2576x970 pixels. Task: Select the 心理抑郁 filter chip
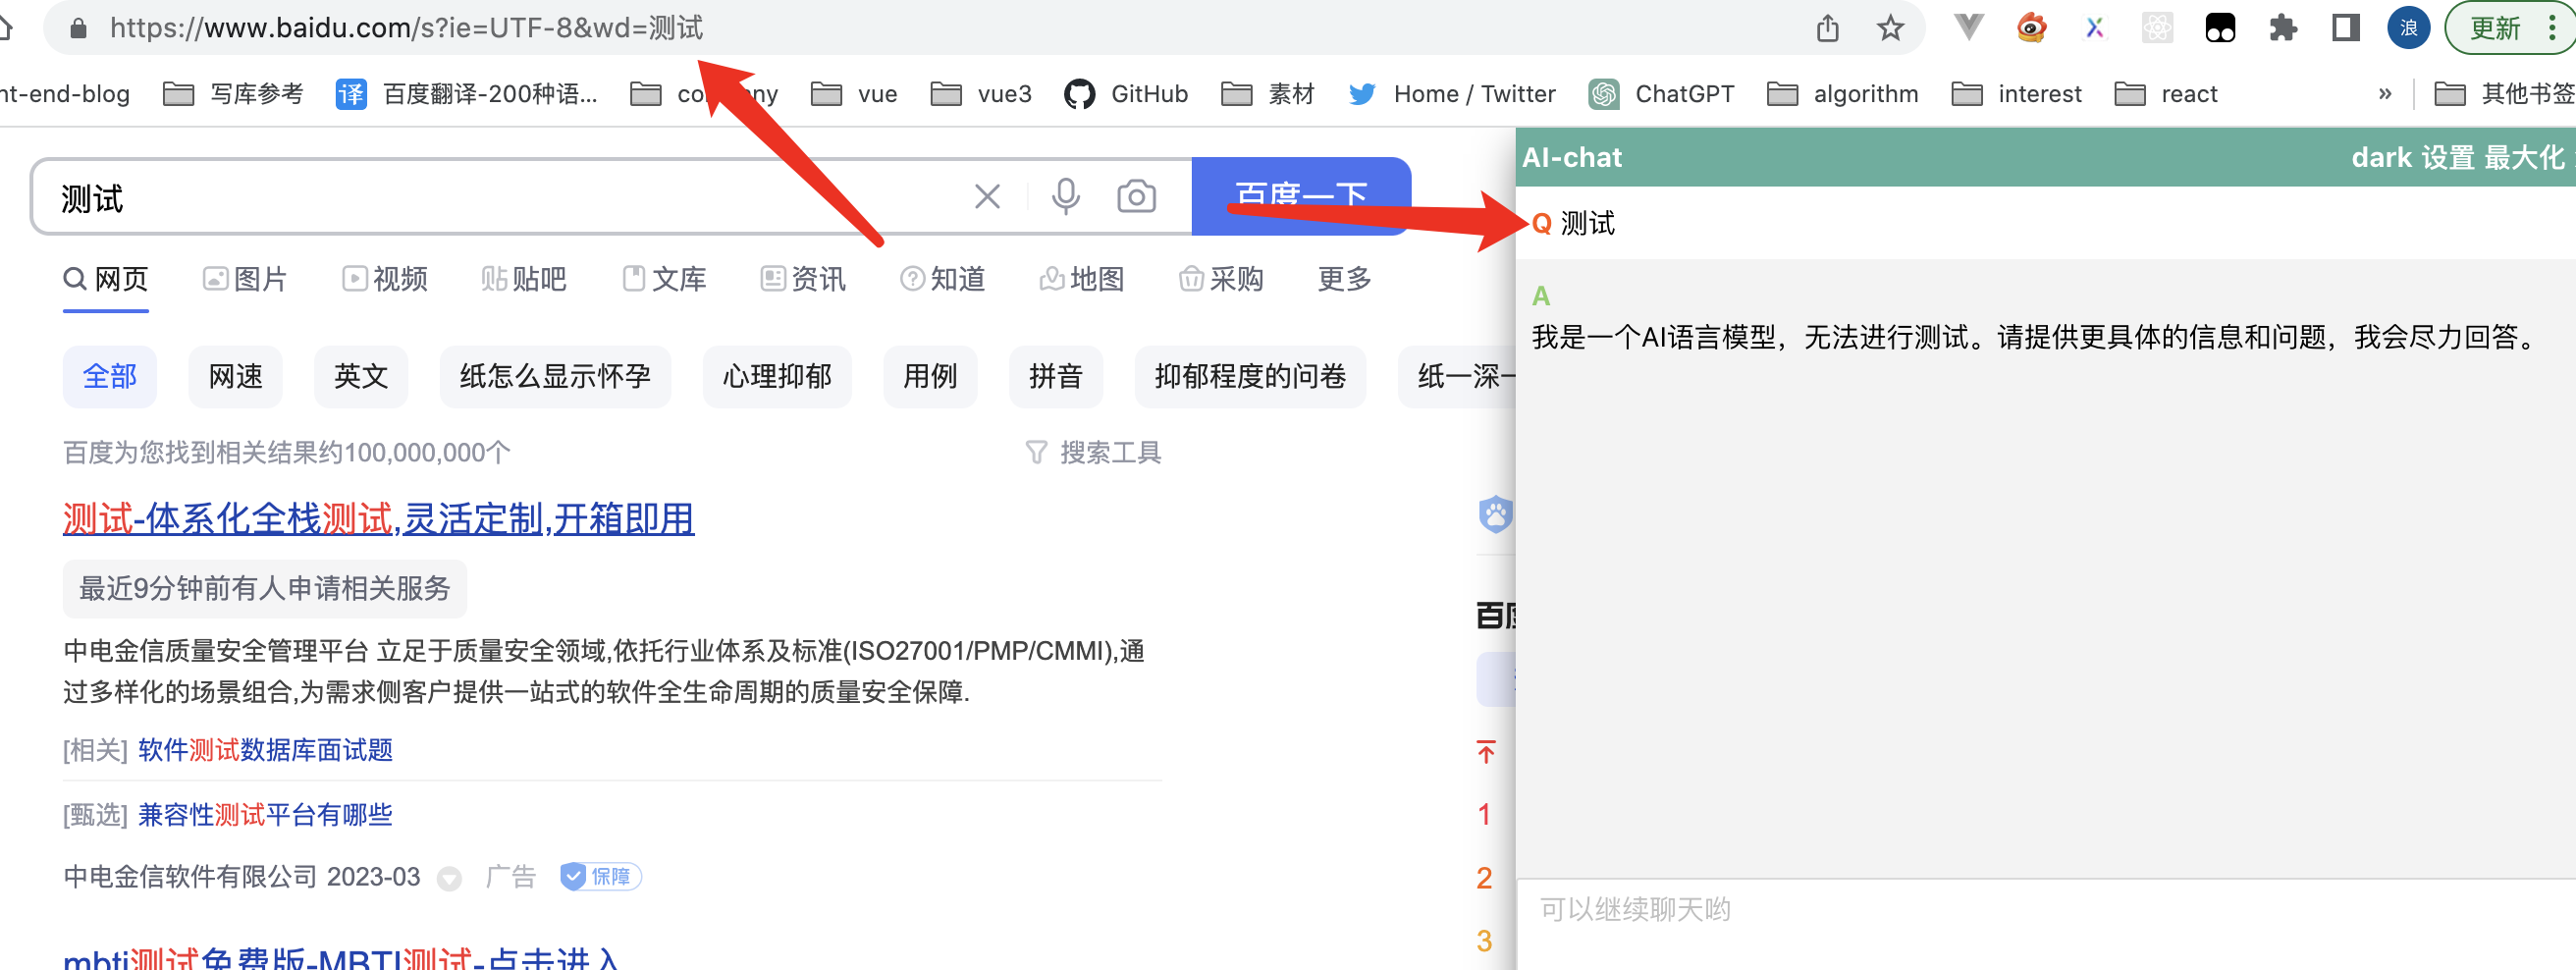pyautogui.click(x=777, y=376)
